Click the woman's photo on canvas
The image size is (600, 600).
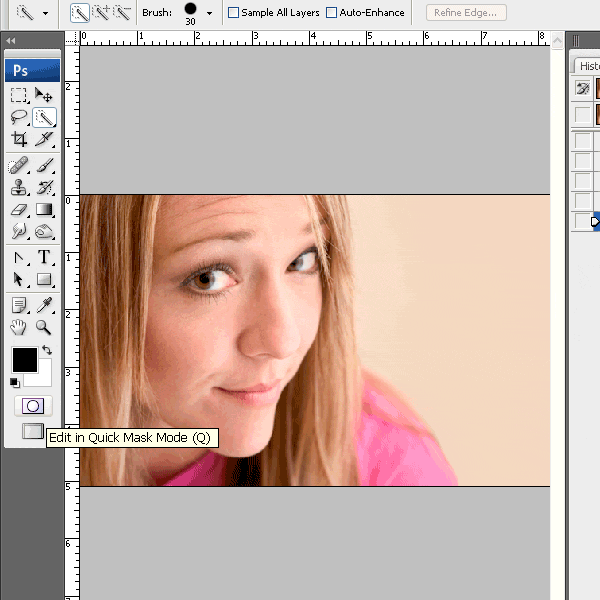click(x=315, y=341)
